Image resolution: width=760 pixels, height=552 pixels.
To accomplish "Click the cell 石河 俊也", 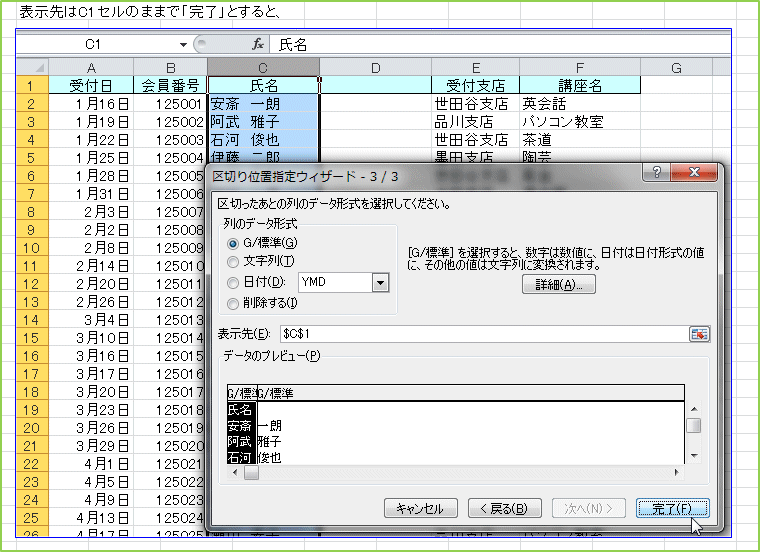I will [263, 140].
